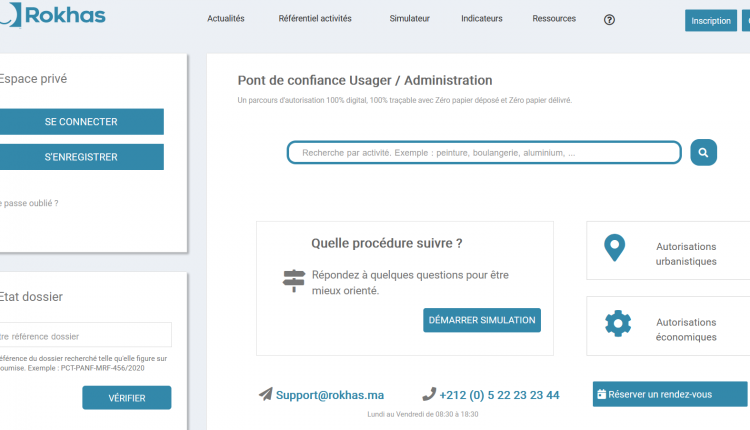Click the paper plane email icon

coord(265,394)
